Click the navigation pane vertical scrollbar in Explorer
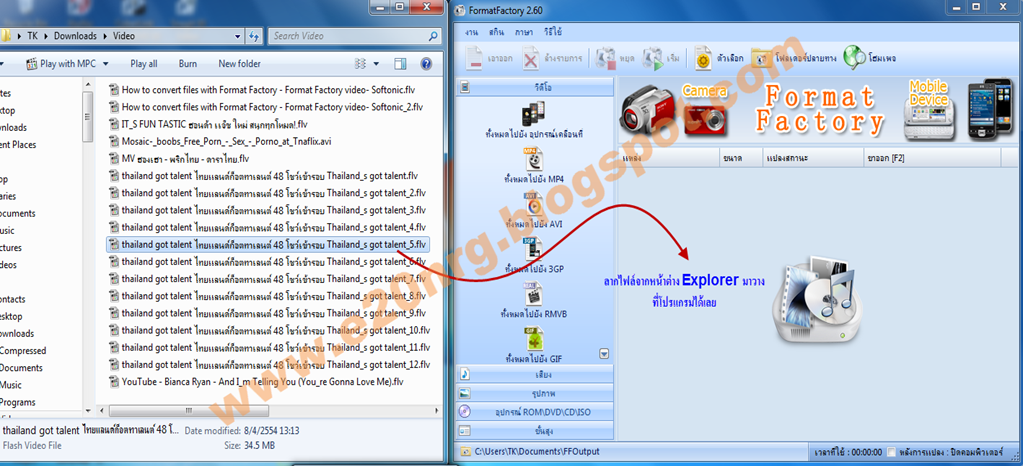This screenshot has width=1023, height=466. 88,116
